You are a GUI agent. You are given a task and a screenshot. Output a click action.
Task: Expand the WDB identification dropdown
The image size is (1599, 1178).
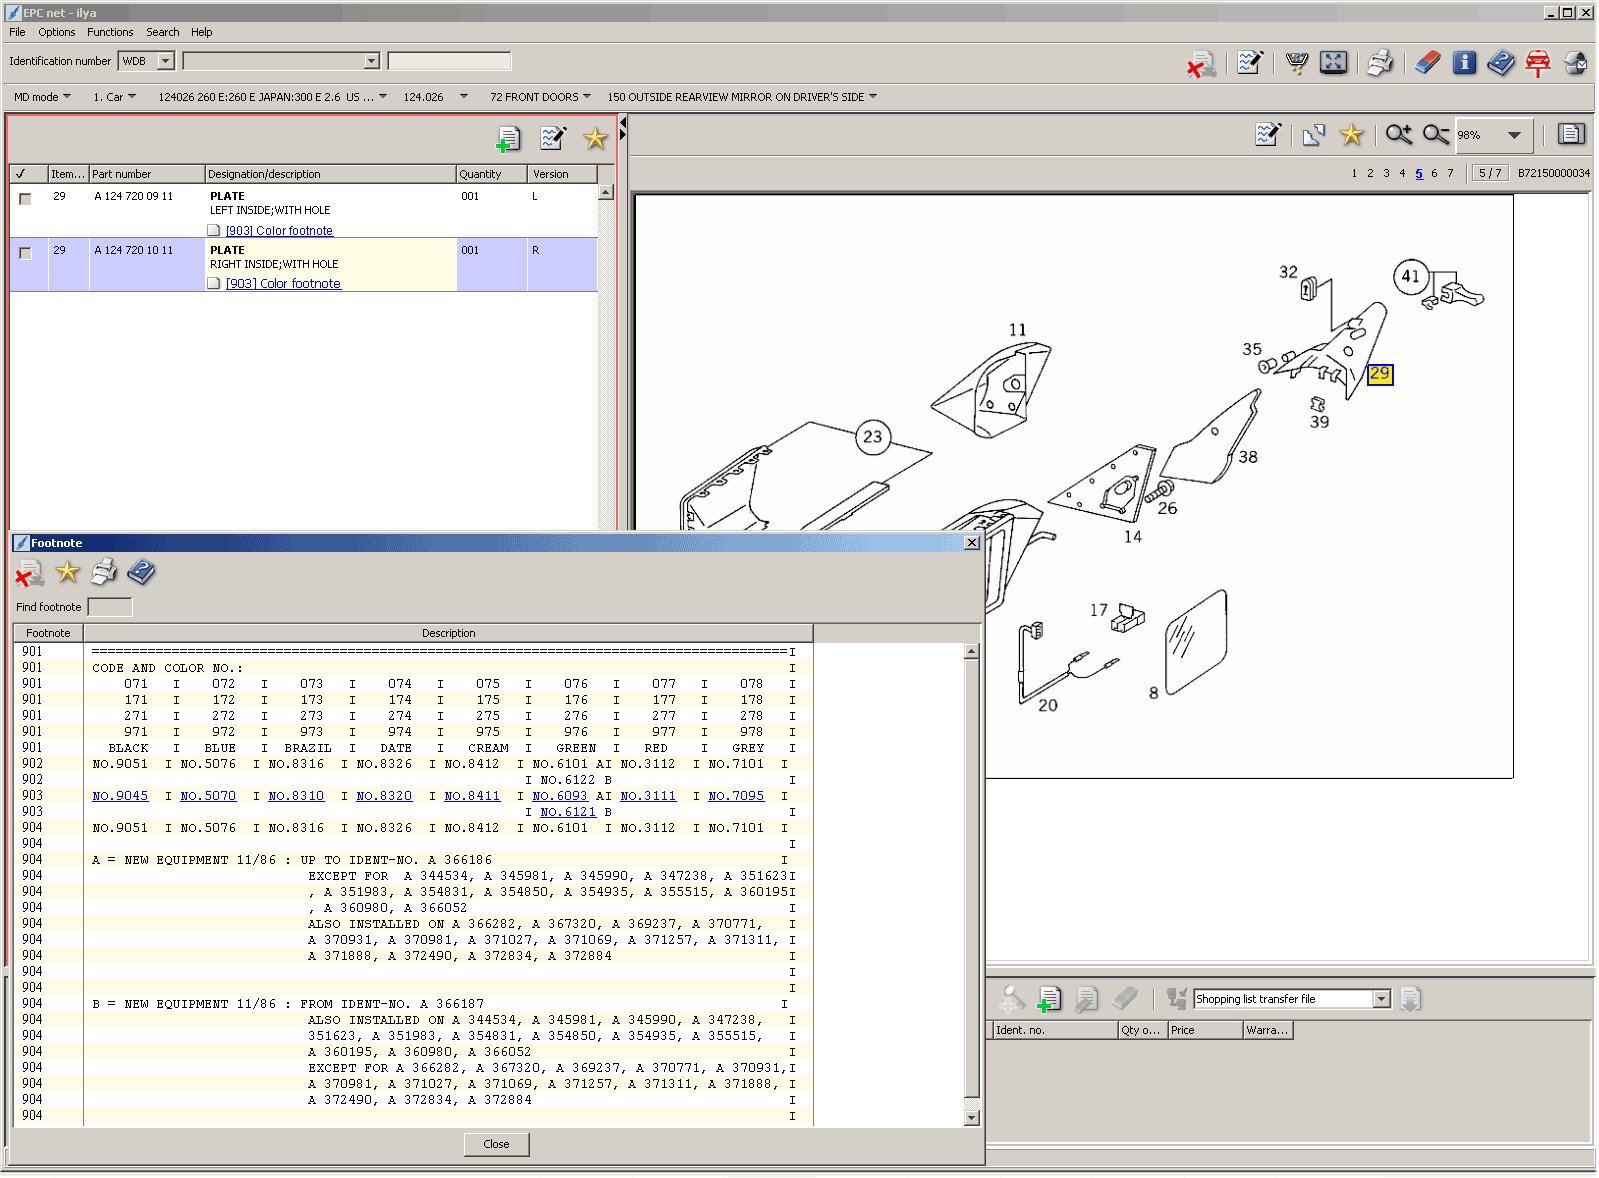pyautogui.click(x=166, y=61)
